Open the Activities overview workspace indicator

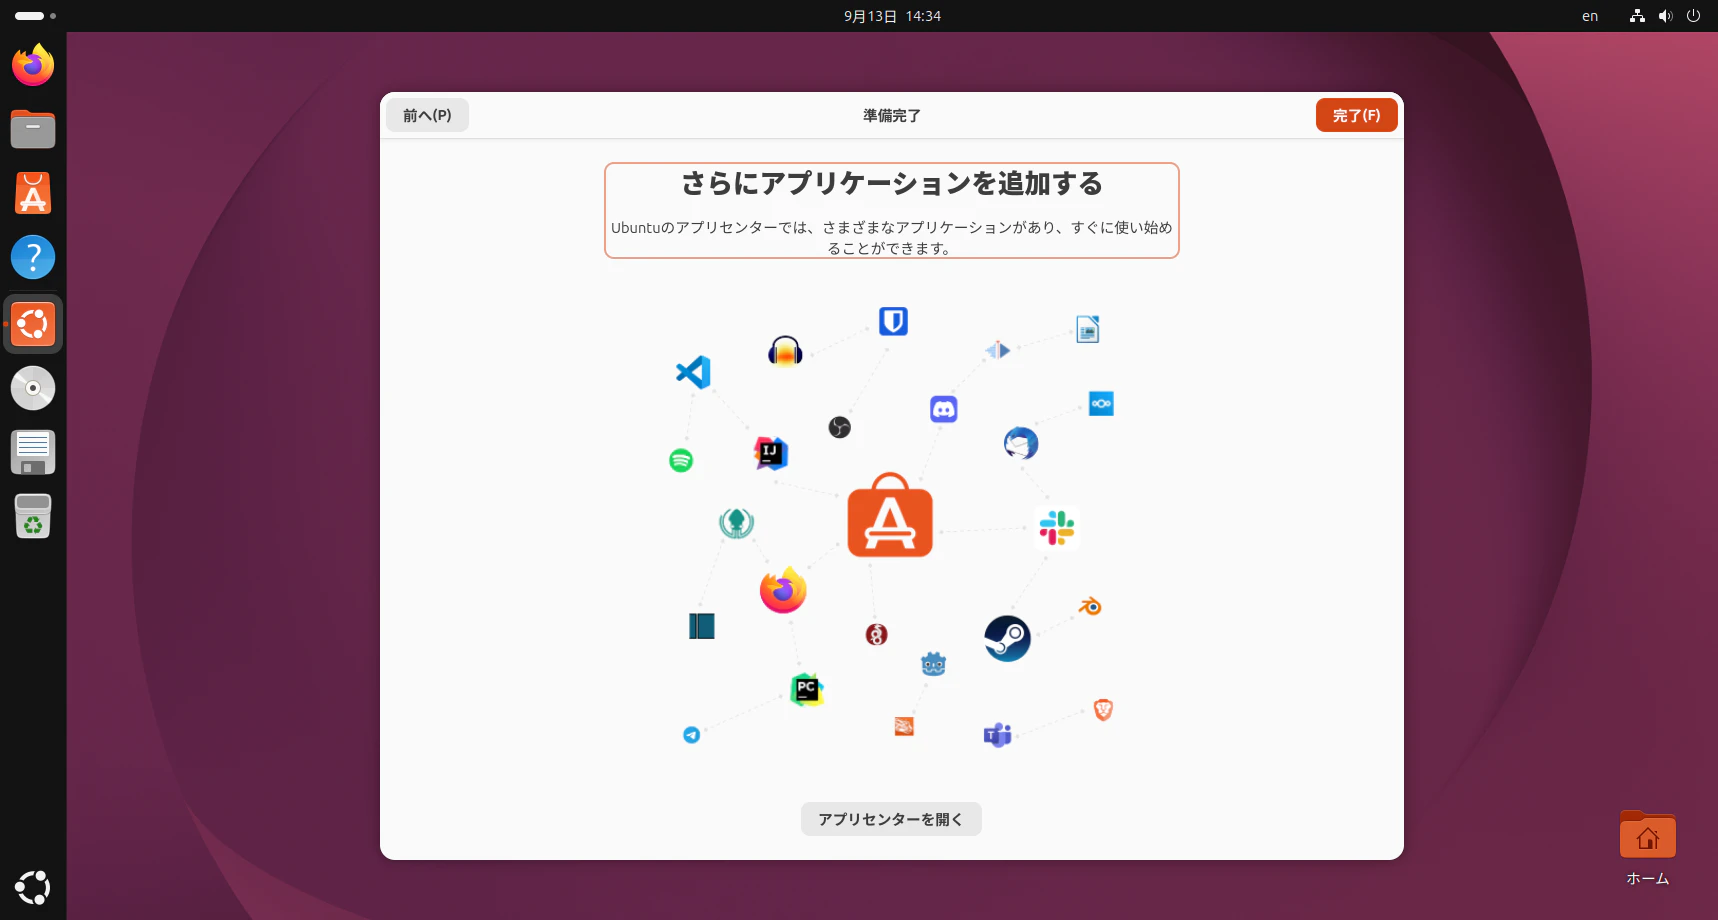click(35, 16)
